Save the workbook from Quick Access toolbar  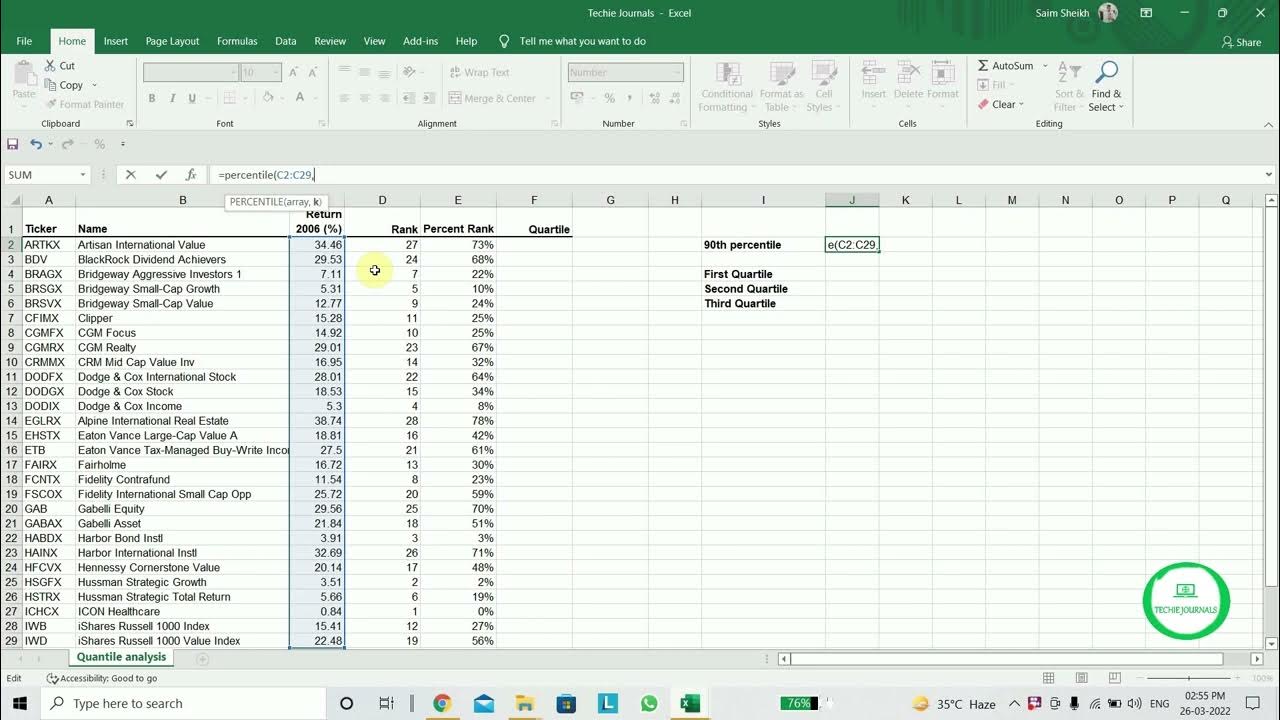13,144
